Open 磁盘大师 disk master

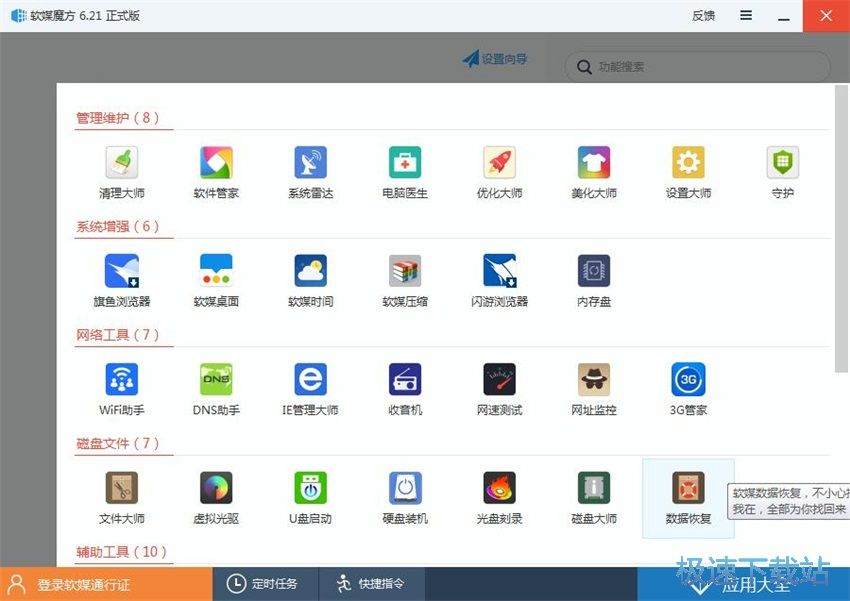pos(594,497)
